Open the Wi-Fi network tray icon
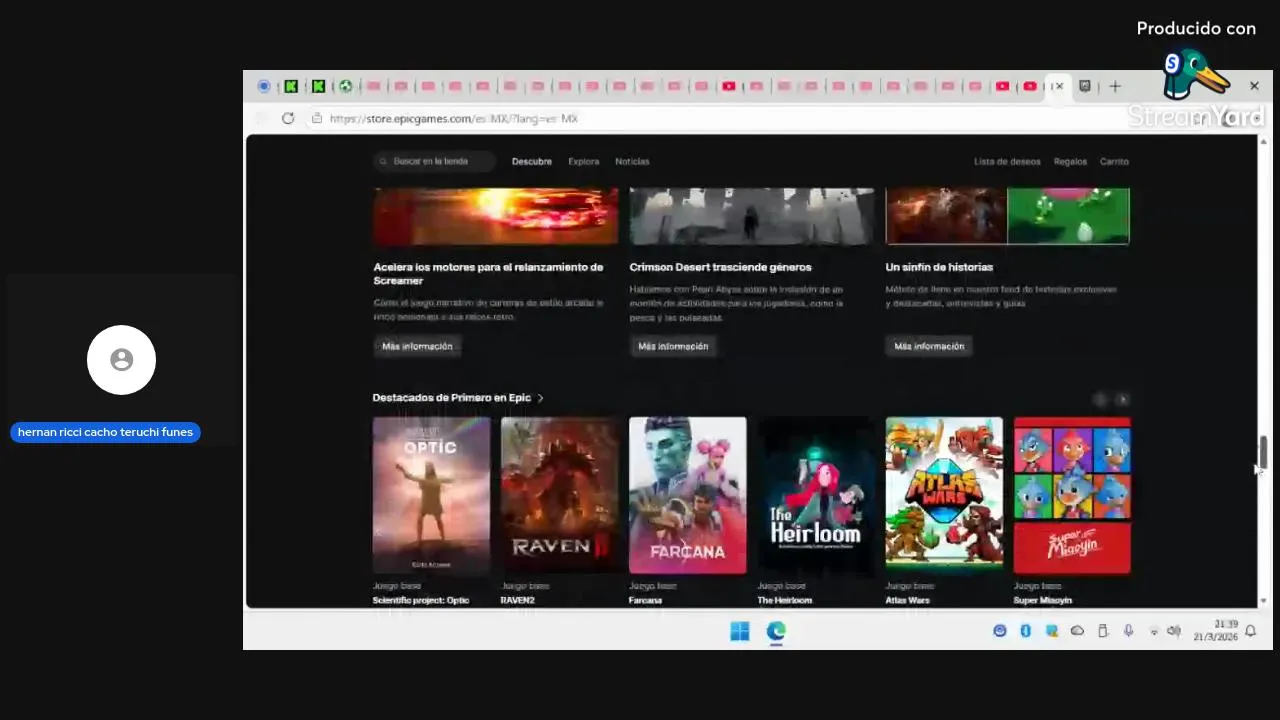1280x720 pixels. coord(1154,631)
